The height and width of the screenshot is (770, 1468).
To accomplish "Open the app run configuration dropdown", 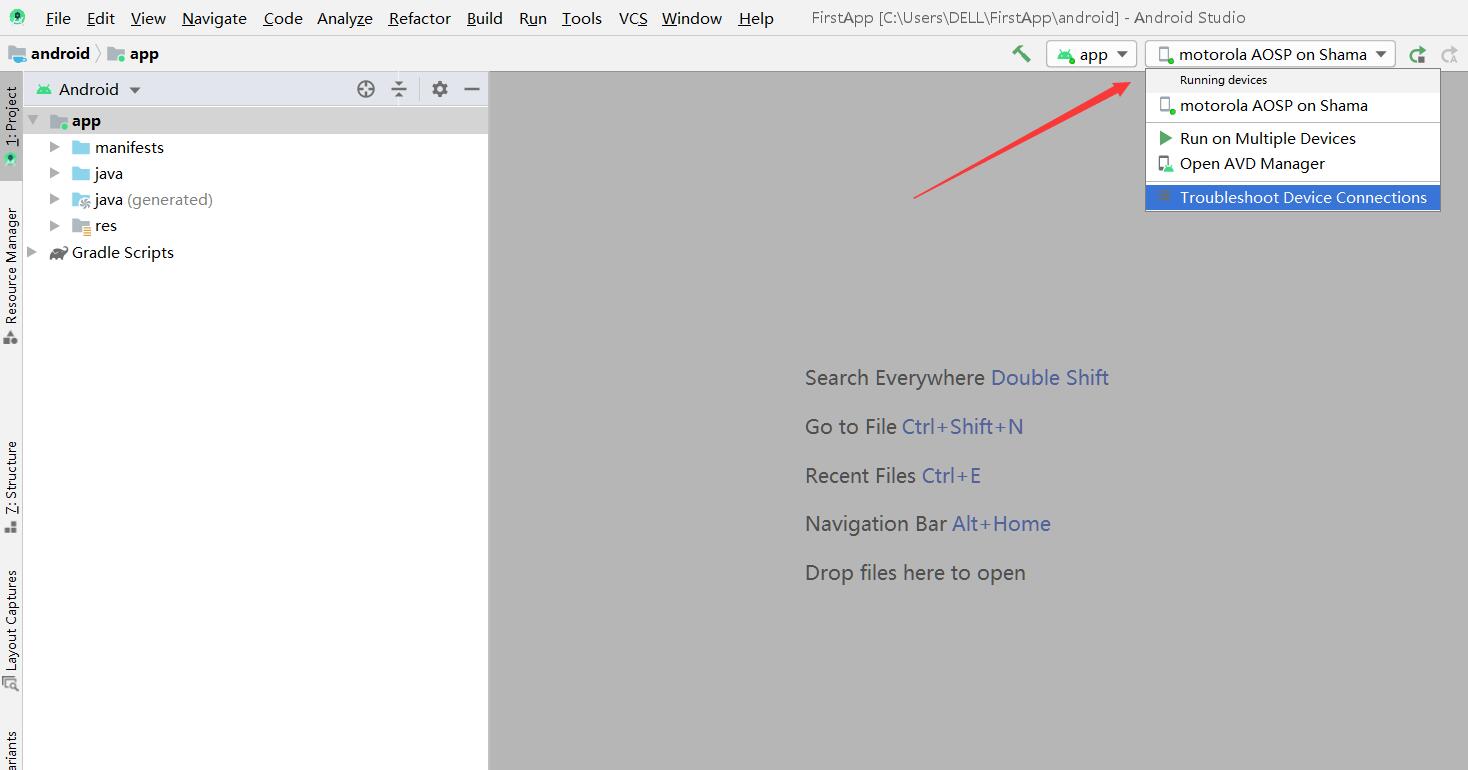I will pos(1092,54).
